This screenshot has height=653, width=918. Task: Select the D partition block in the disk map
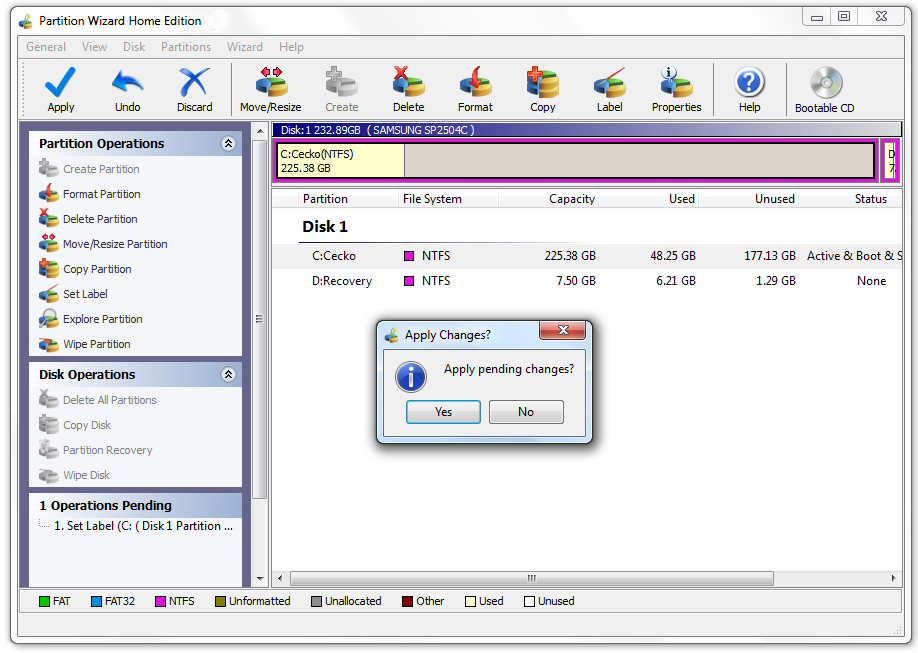click(890, 160)
